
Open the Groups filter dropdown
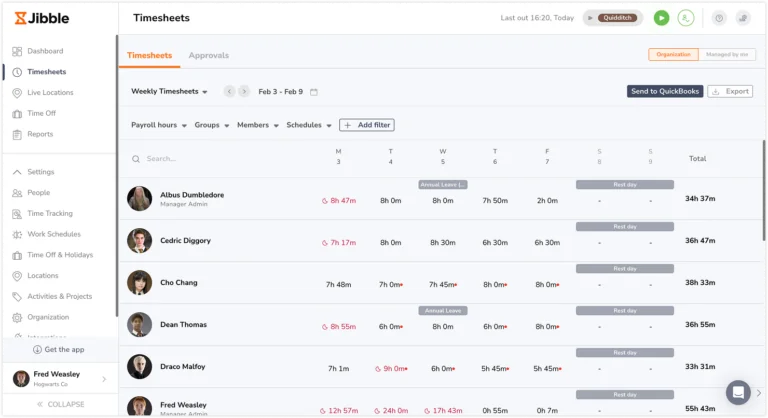[212, 125]
